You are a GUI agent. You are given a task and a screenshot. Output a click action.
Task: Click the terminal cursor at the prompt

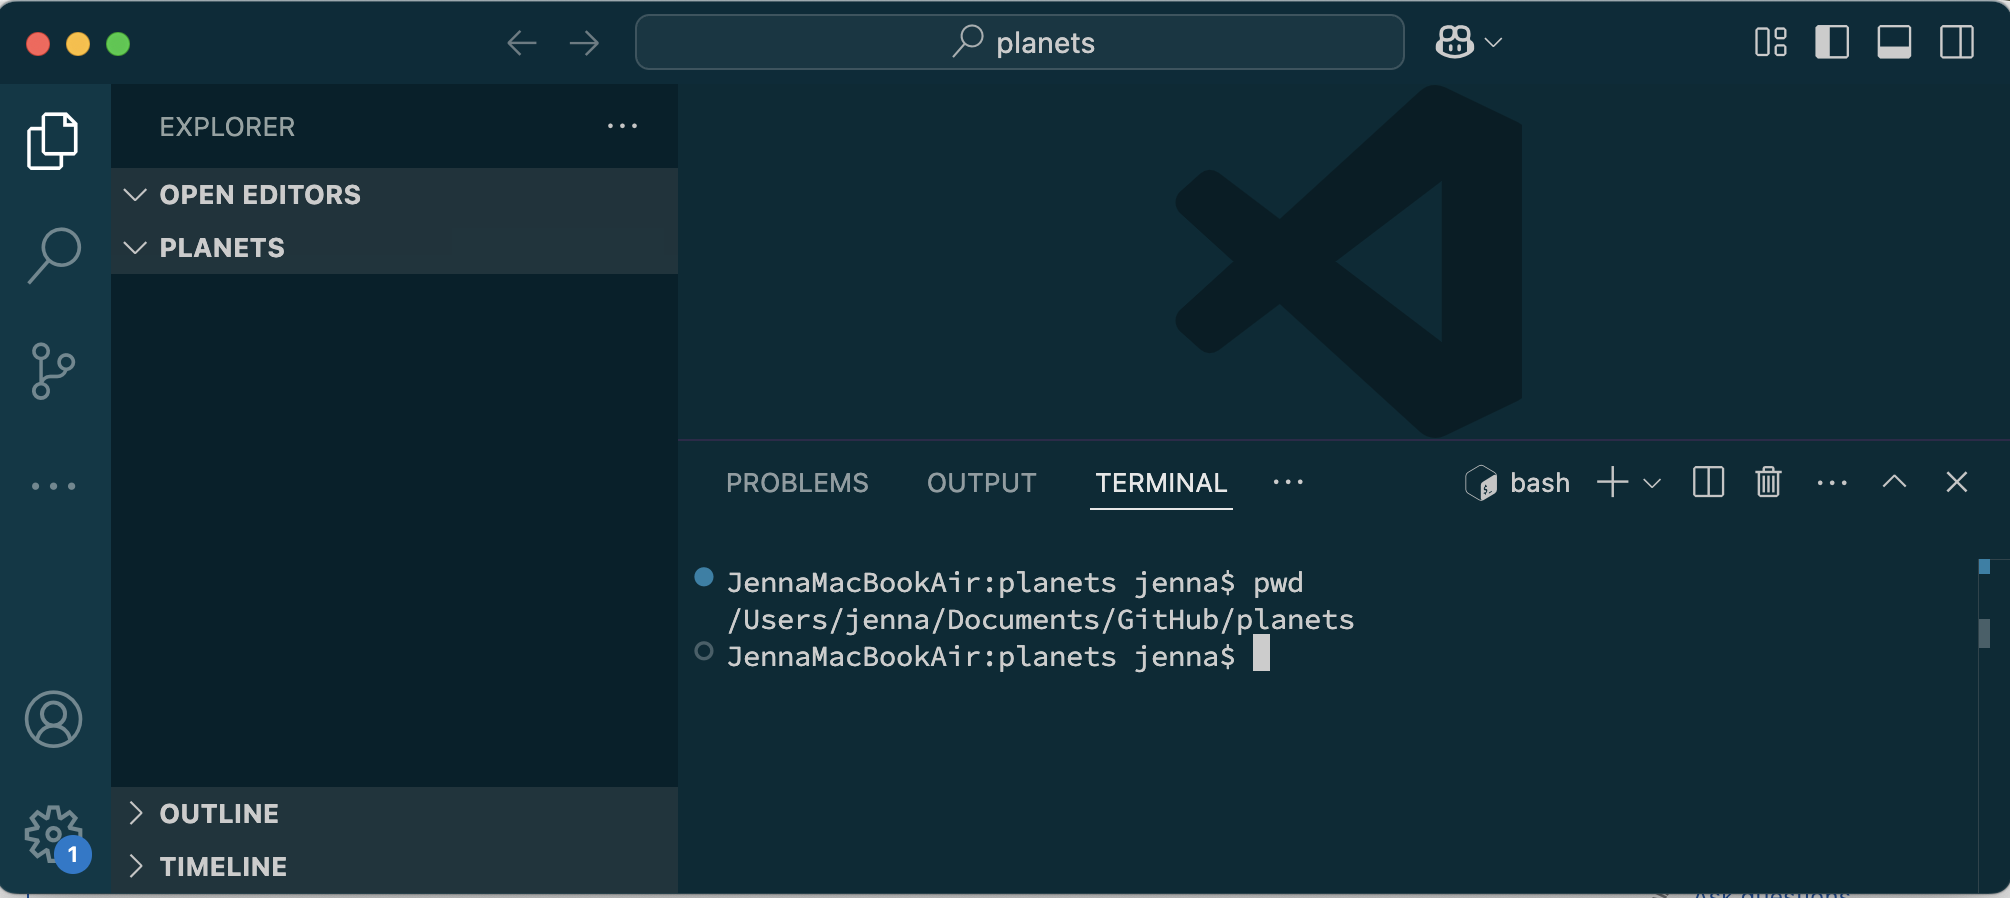tap(1261, 653)
